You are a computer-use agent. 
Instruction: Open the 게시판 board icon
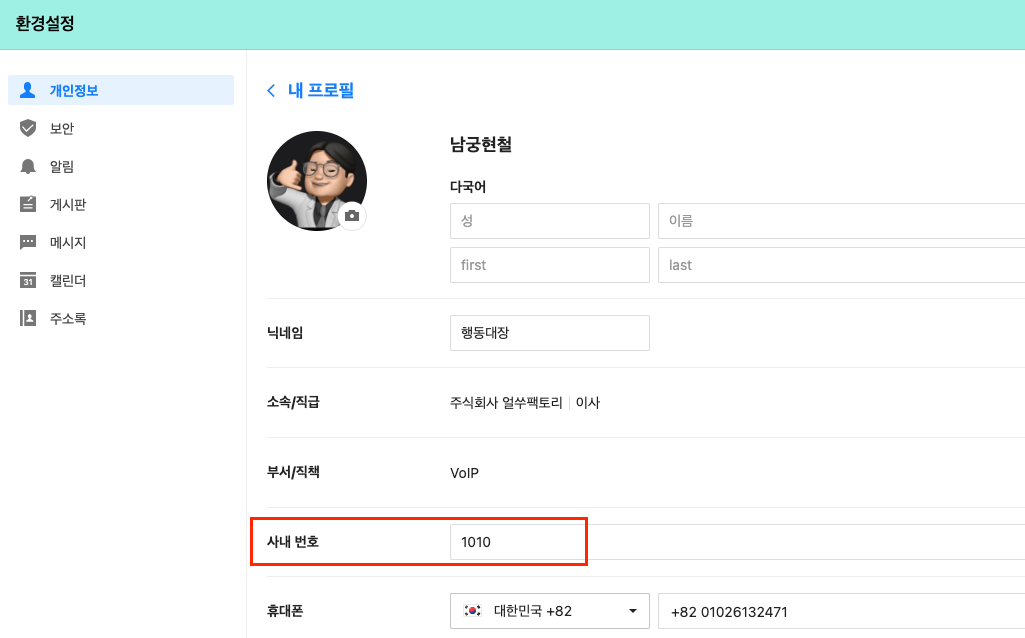click(x=27, y=204)
